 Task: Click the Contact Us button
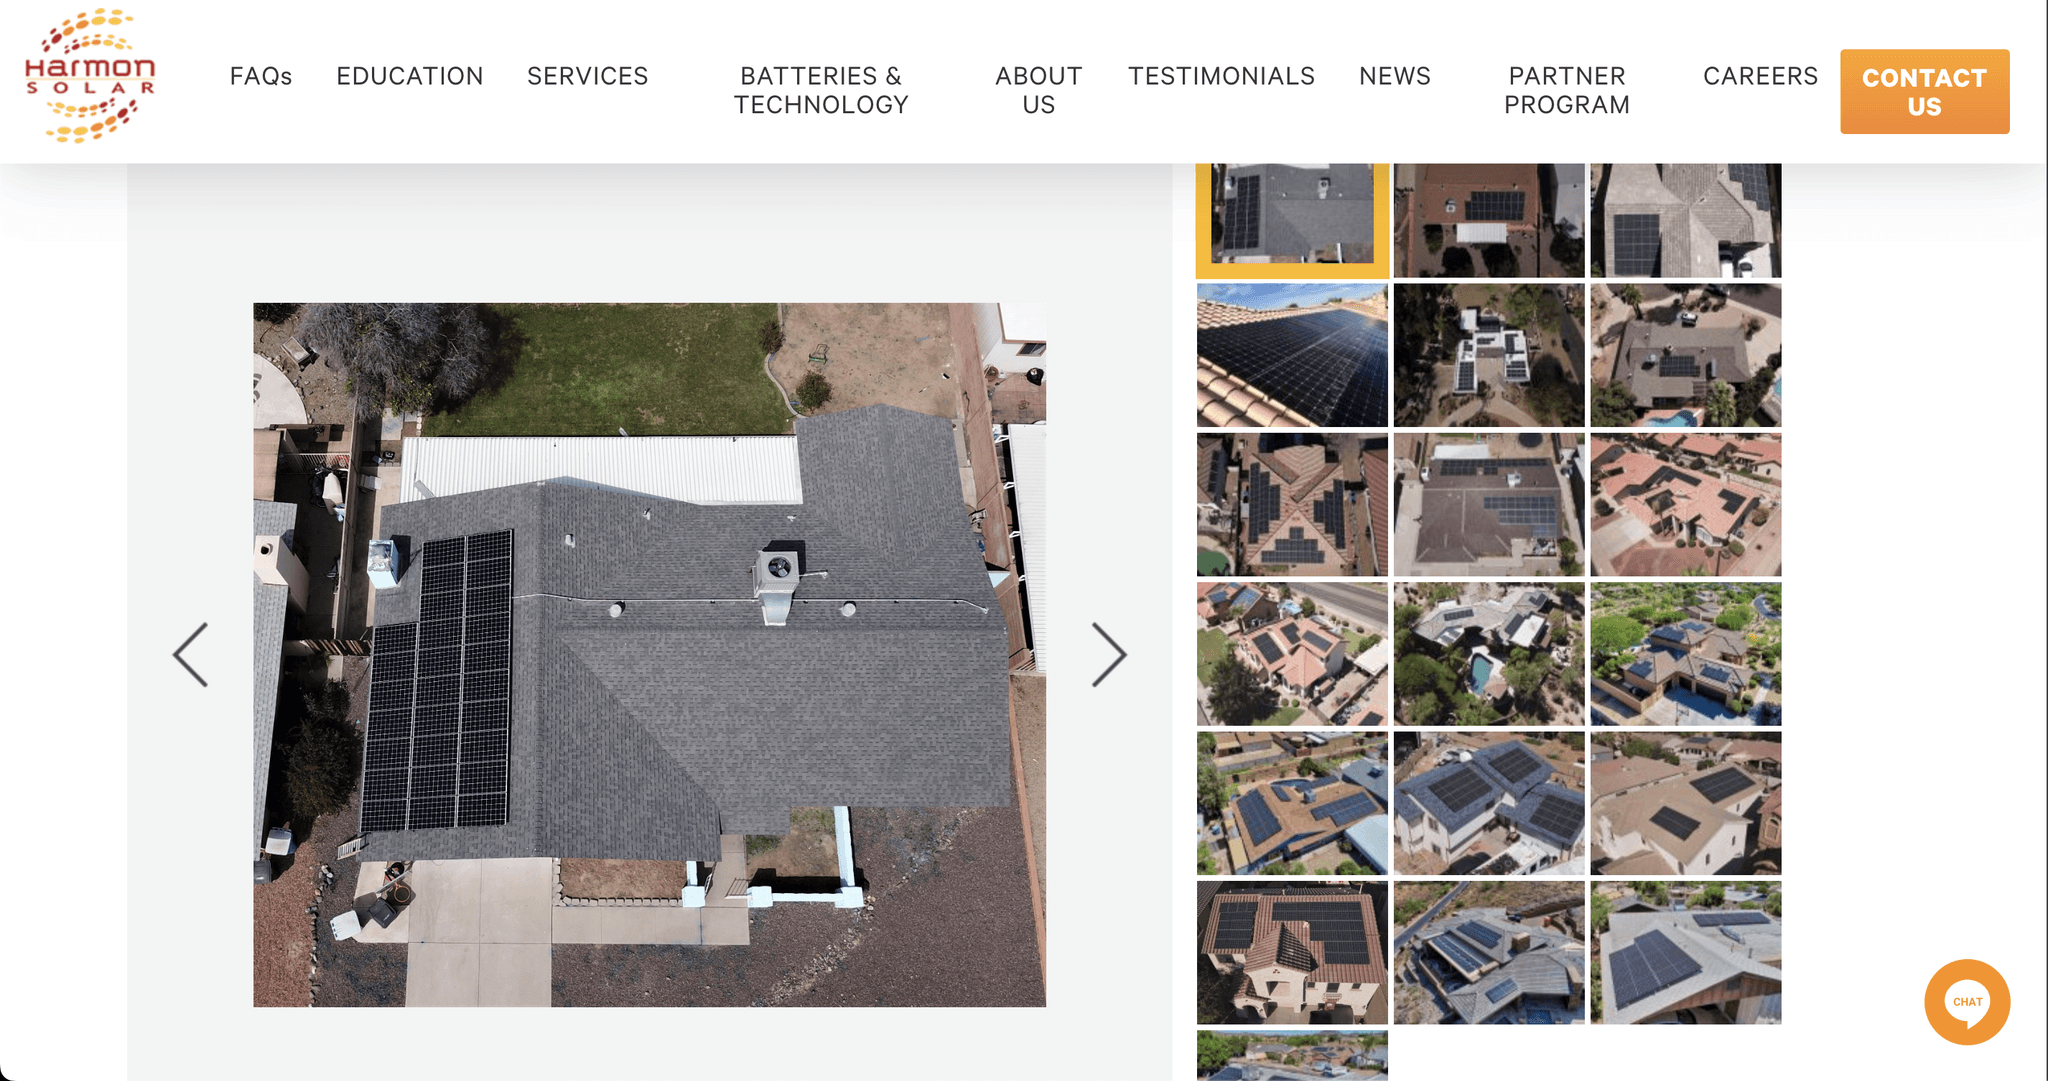[x=1924, y=91]
